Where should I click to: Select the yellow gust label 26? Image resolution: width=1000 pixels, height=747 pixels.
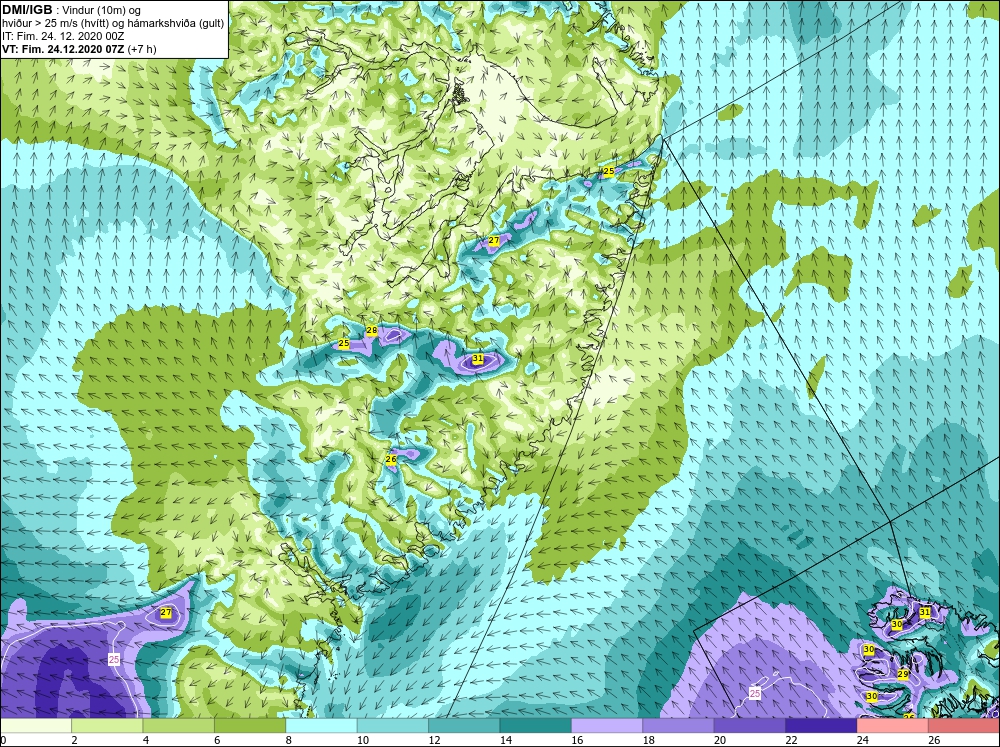pos(392,459)
